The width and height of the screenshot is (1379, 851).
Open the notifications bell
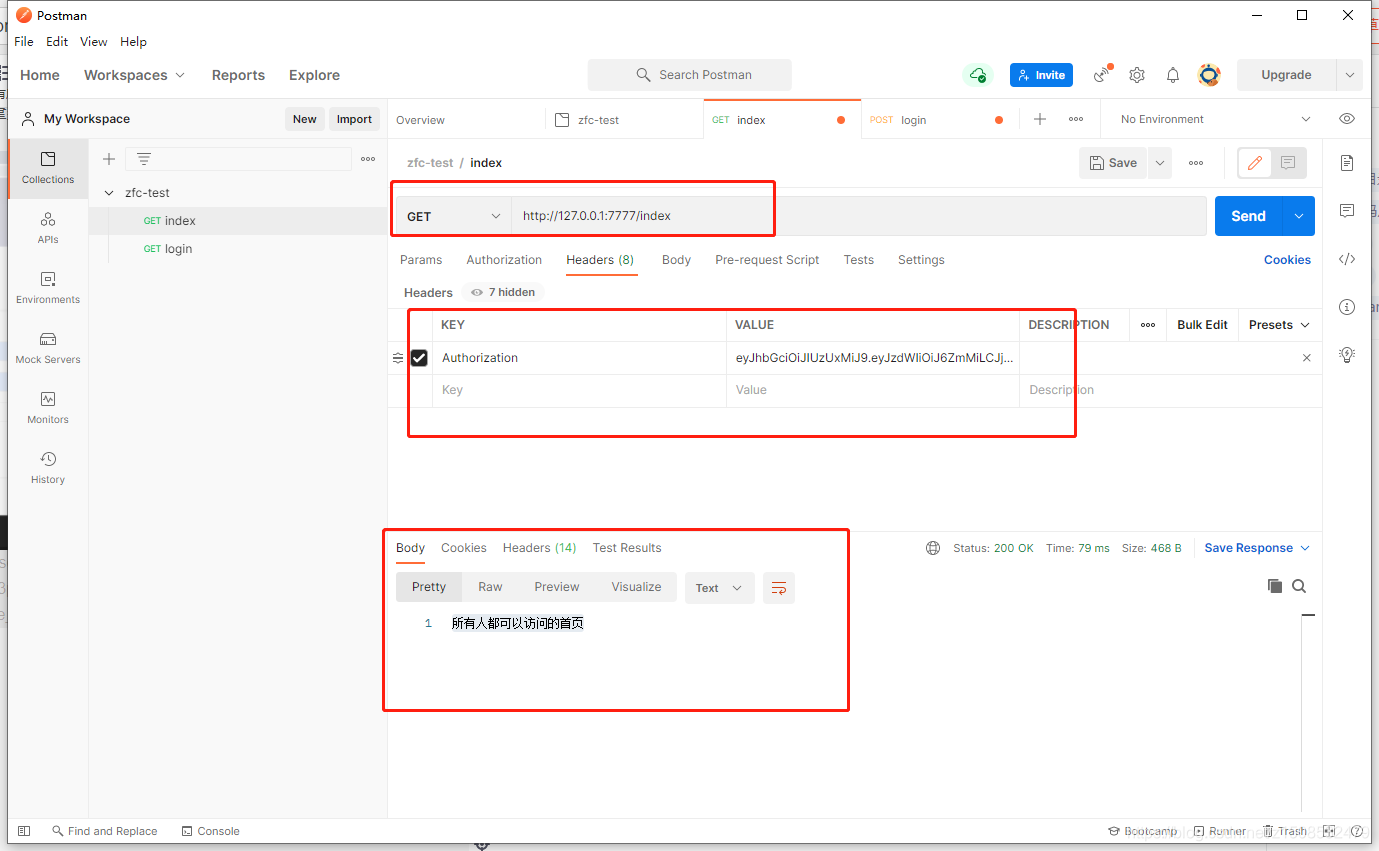click(1173, 75)
